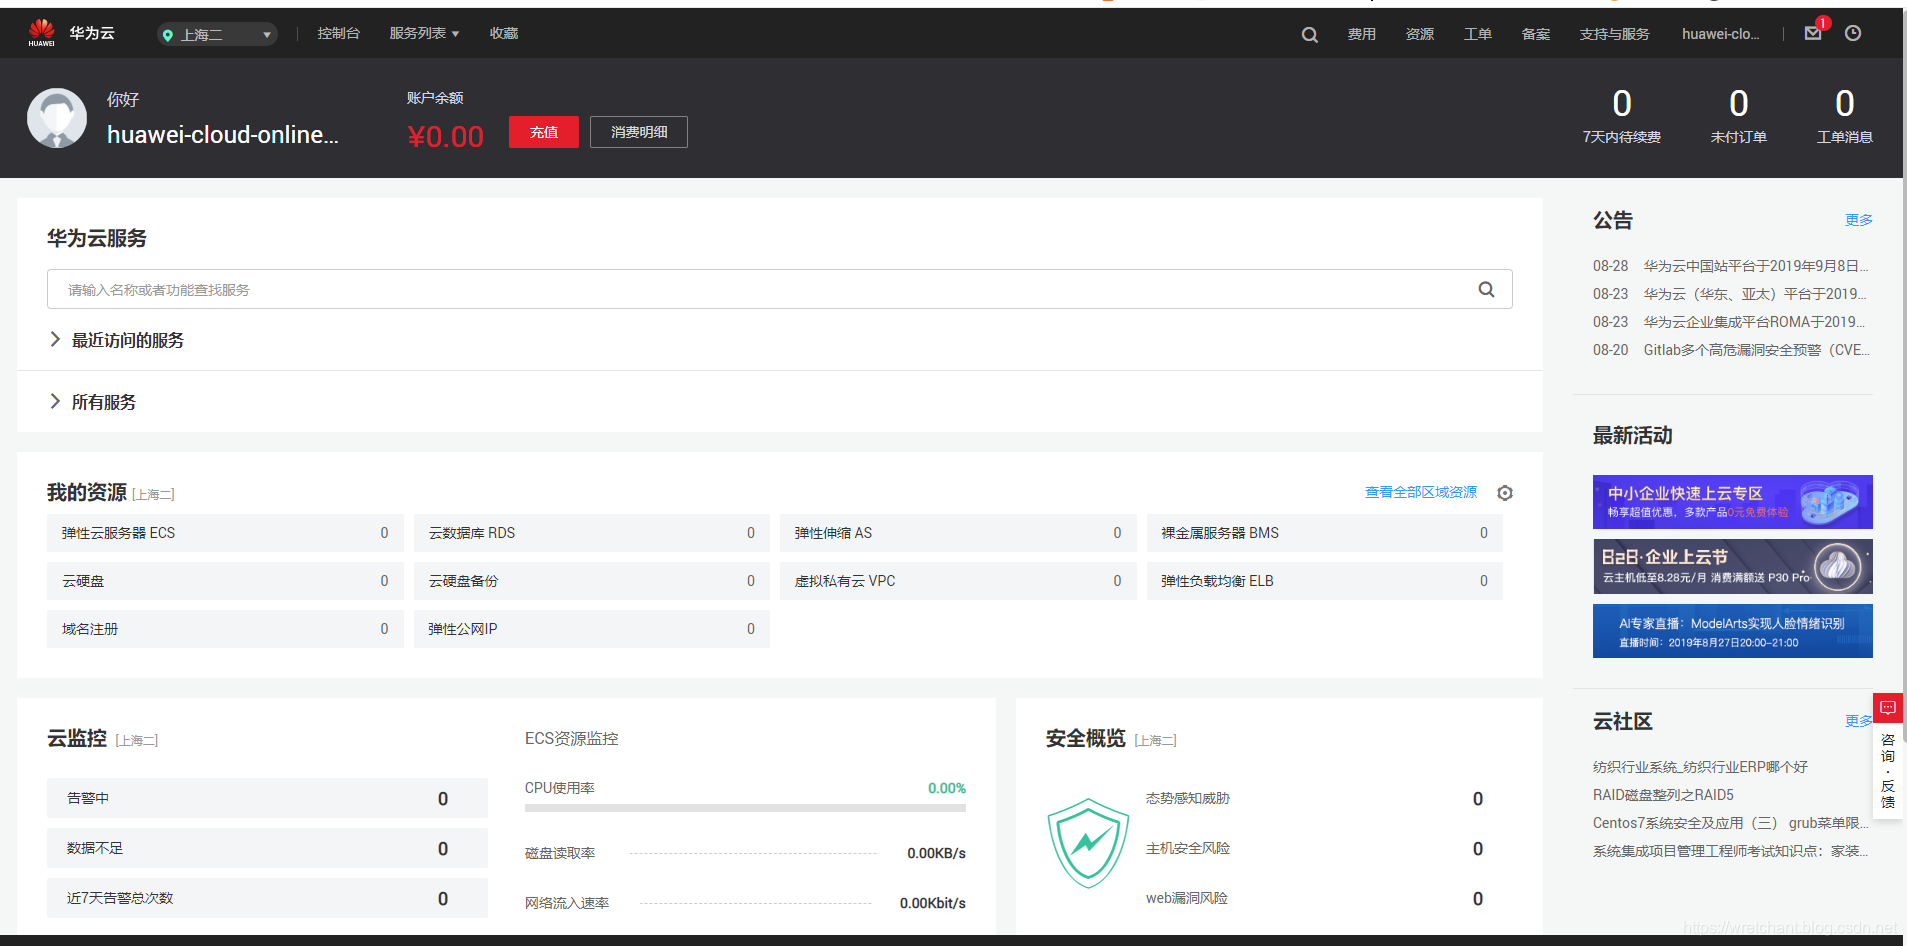Open my resources settings gear
The image size is (1907, 946).
[1505, 493]
